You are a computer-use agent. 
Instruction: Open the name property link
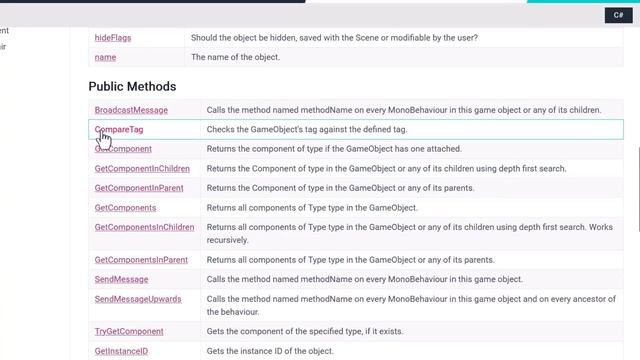tap(105, 57)
